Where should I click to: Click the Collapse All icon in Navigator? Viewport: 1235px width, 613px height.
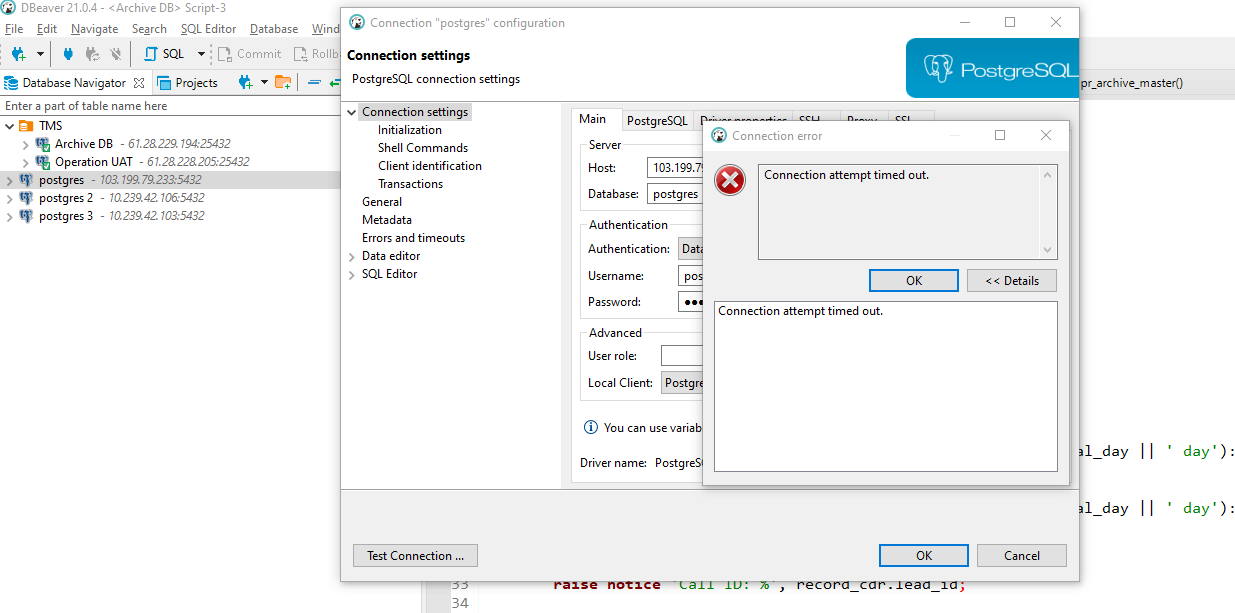point(314,83)
